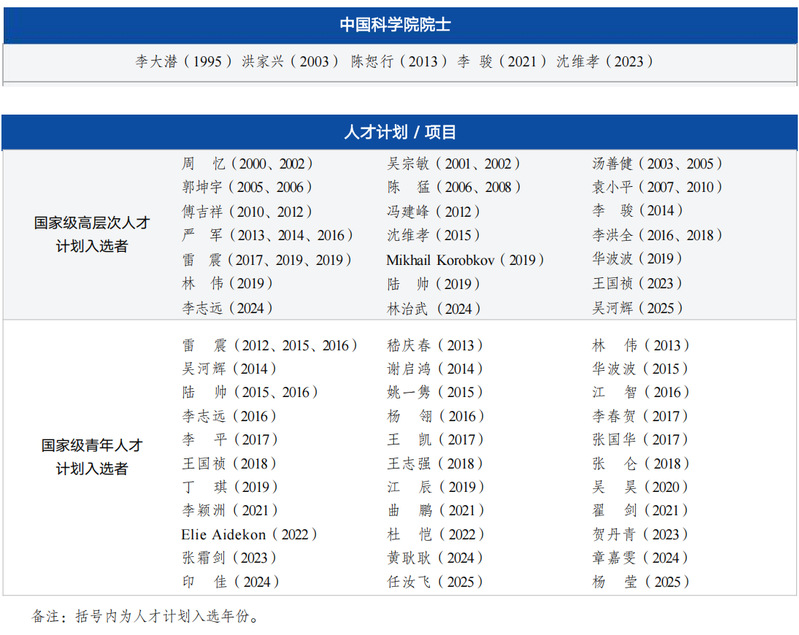This screenshot has width=799, height=635.
Task: Select 袁小平（2007、2010）entry
Action: (657, 187)
